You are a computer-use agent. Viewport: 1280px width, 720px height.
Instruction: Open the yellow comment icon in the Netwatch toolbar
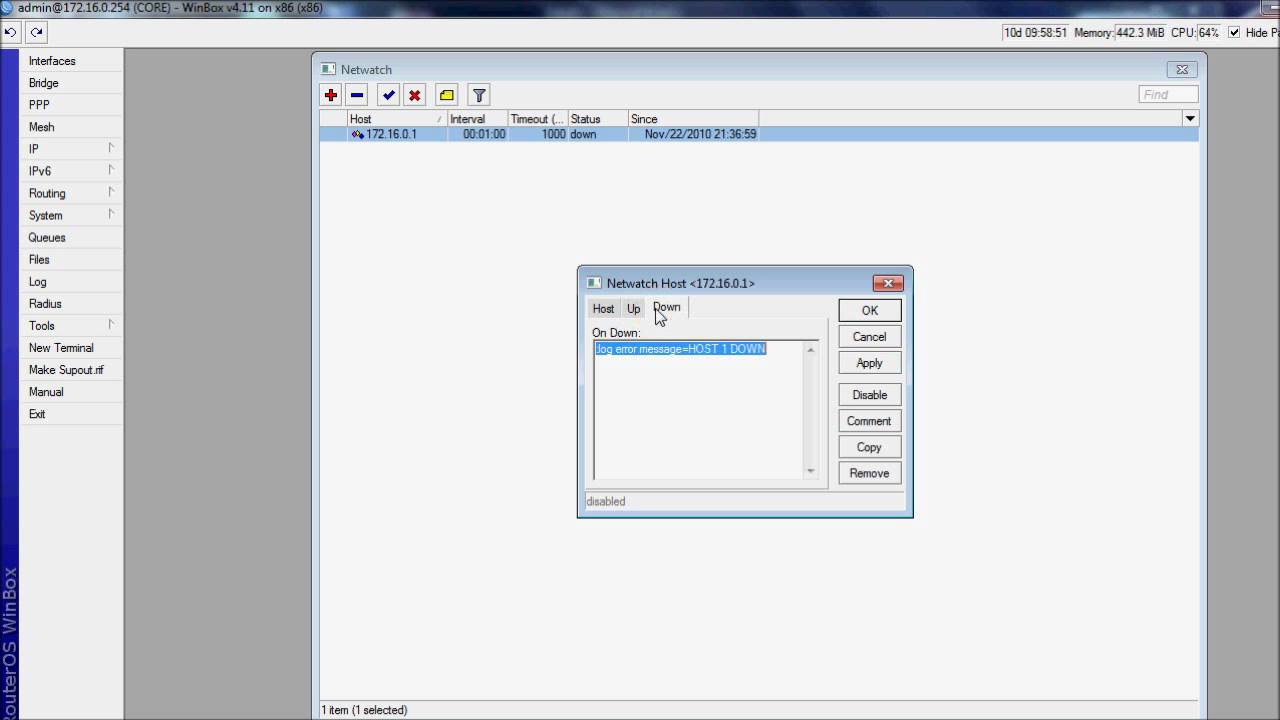tap(447, 95)
